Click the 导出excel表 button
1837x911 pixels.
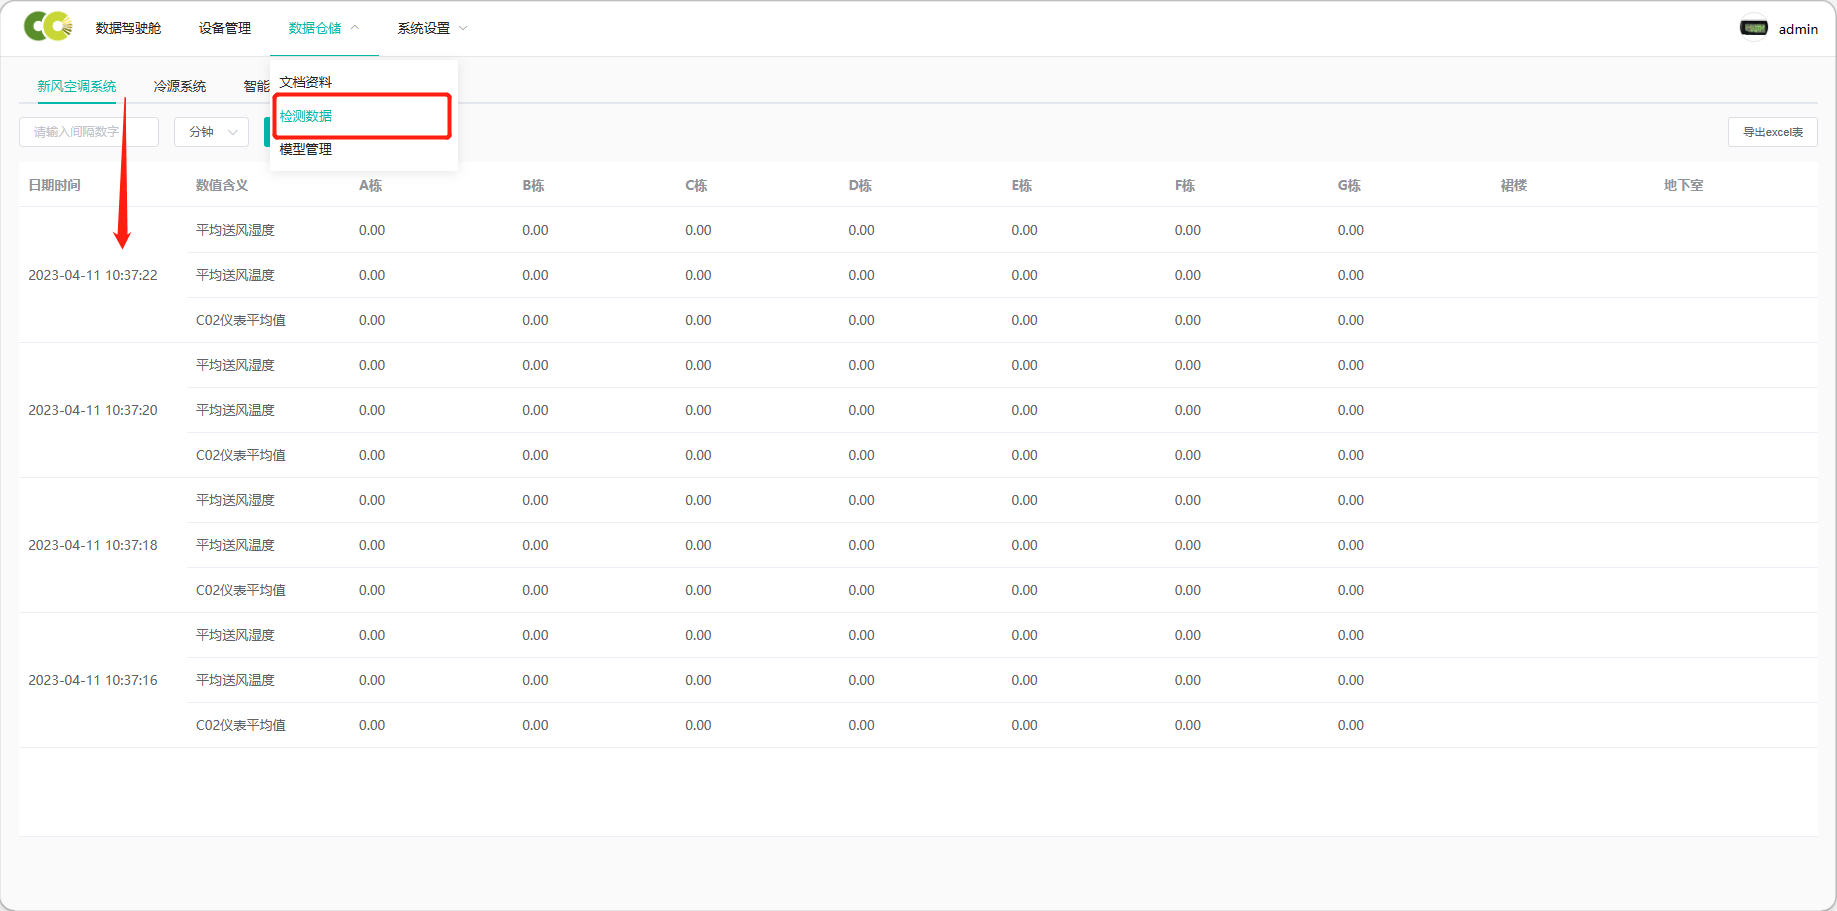click(1772, 132)
